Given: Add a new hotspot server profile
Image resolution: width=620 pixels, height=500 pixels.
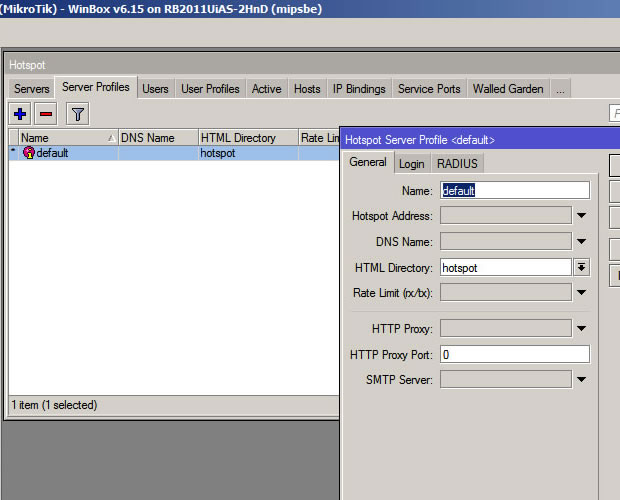Looking at the screenshot, I should coord(20,114).
